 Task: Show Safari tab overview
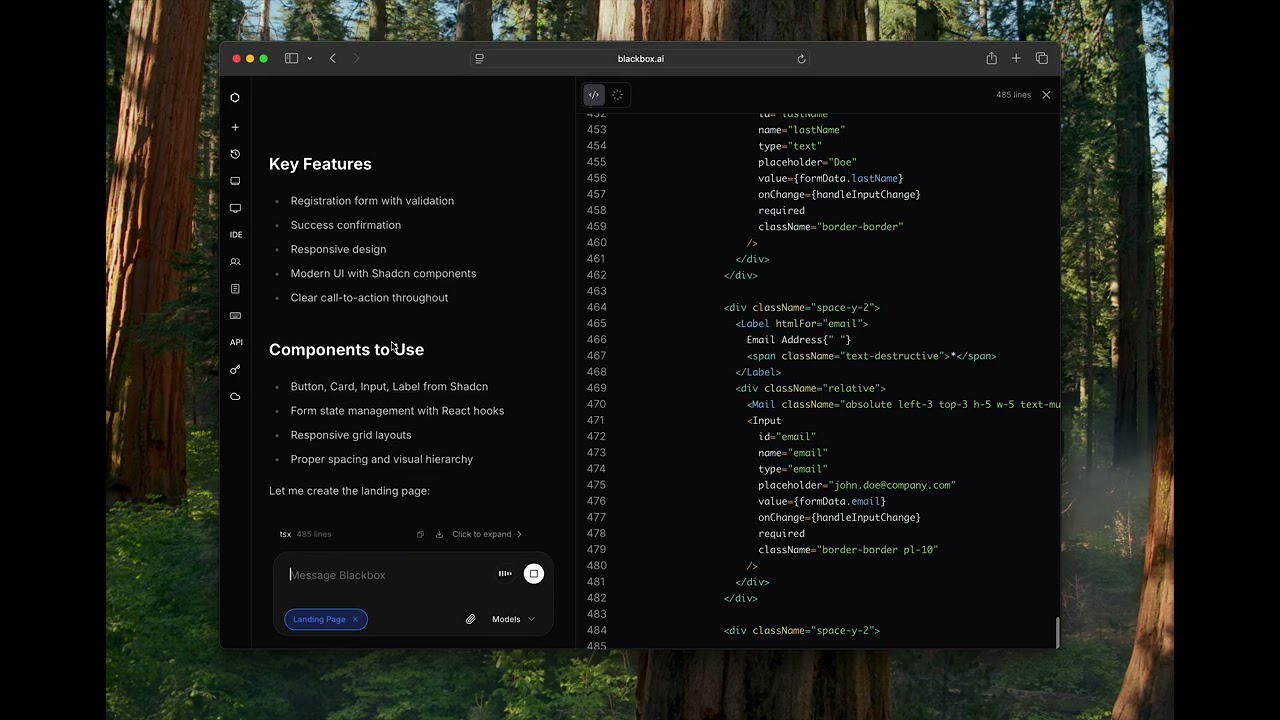(1042, 59)
